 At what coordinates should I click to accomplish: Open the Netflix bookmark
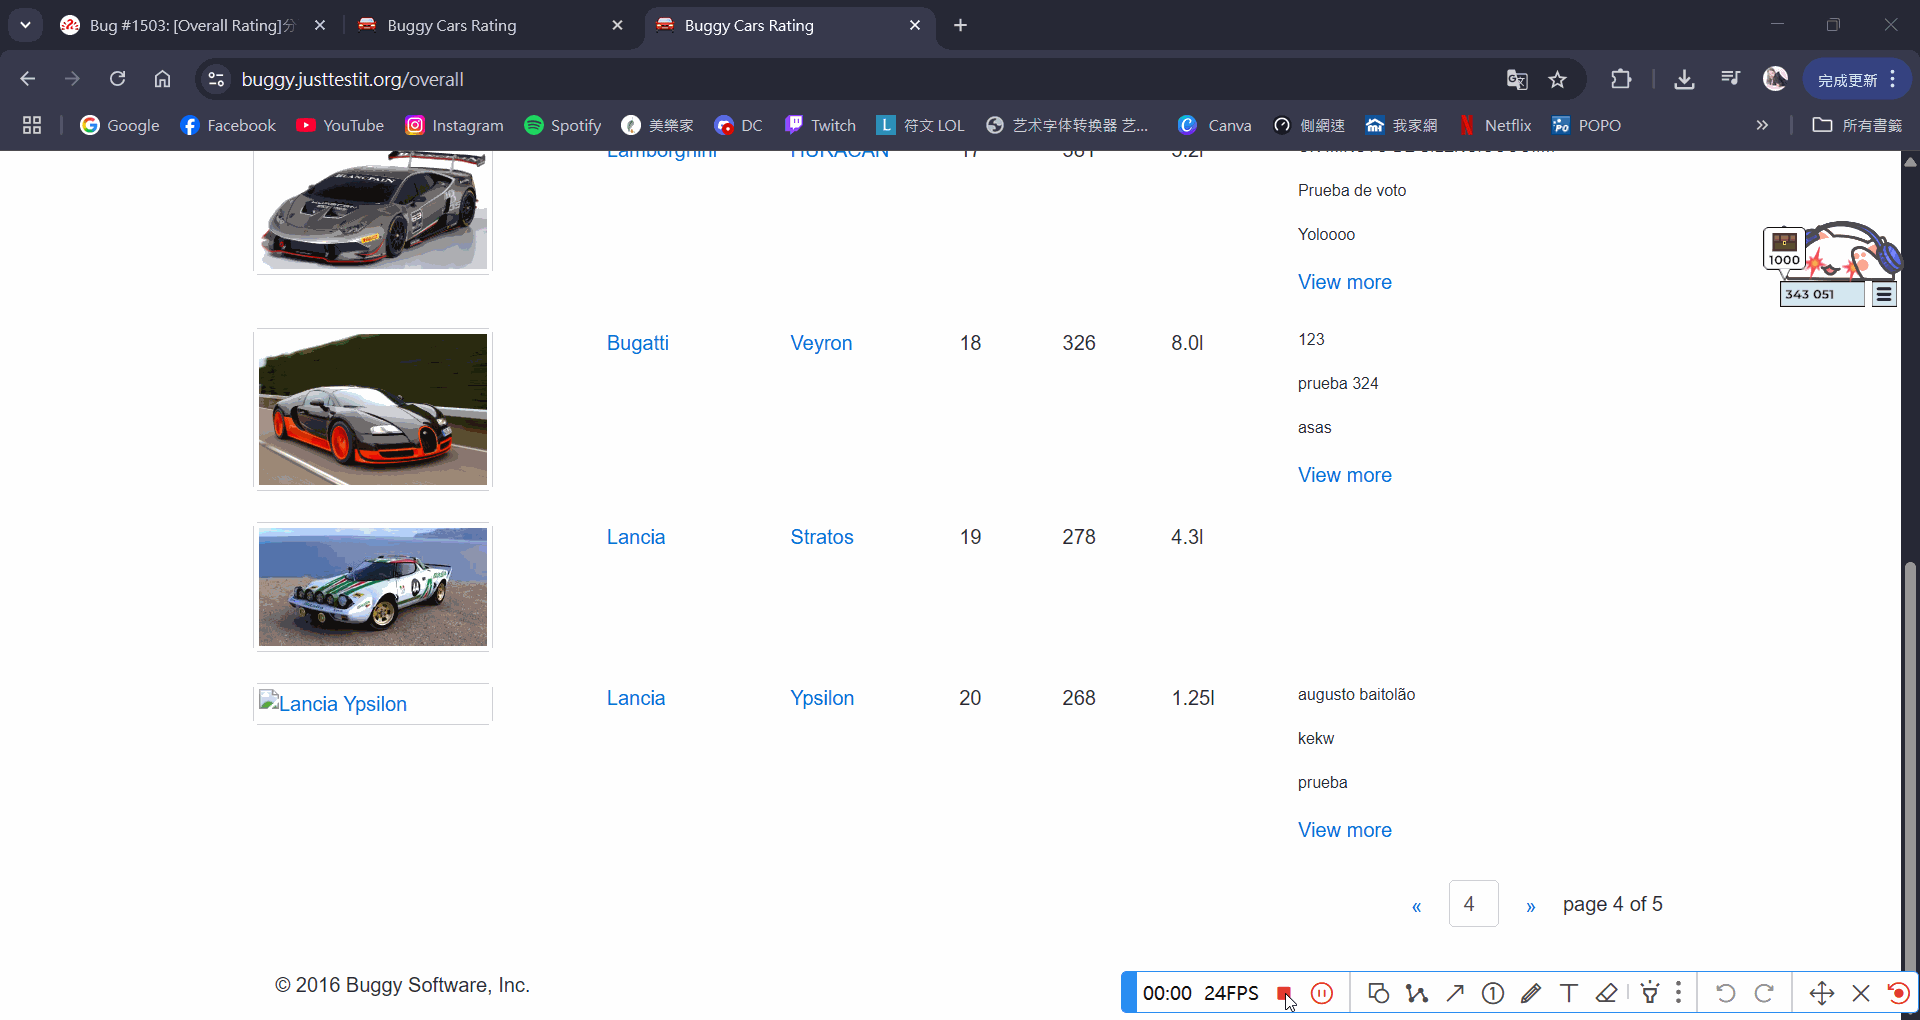[1495, 125]
